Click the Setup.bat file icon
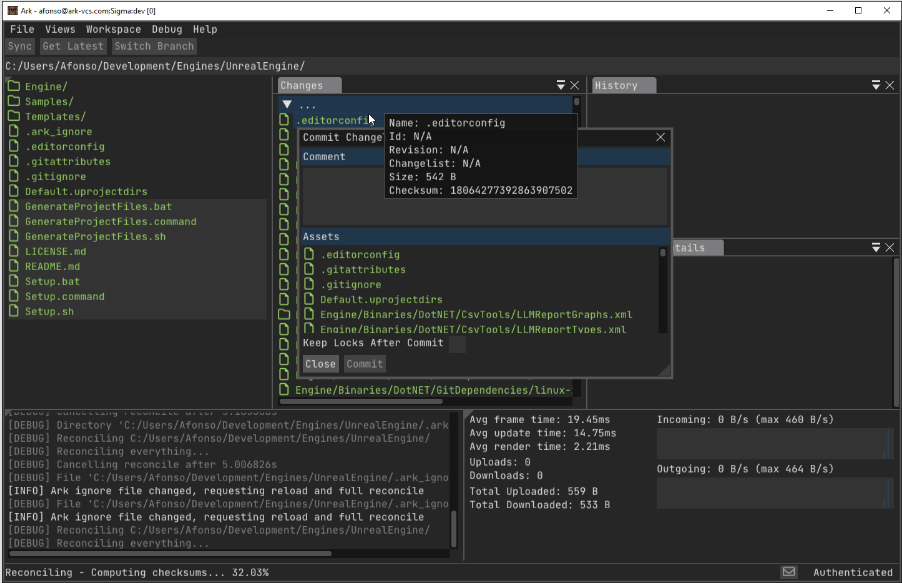Viewport: 902px width, 583px height. coord(14,281)
